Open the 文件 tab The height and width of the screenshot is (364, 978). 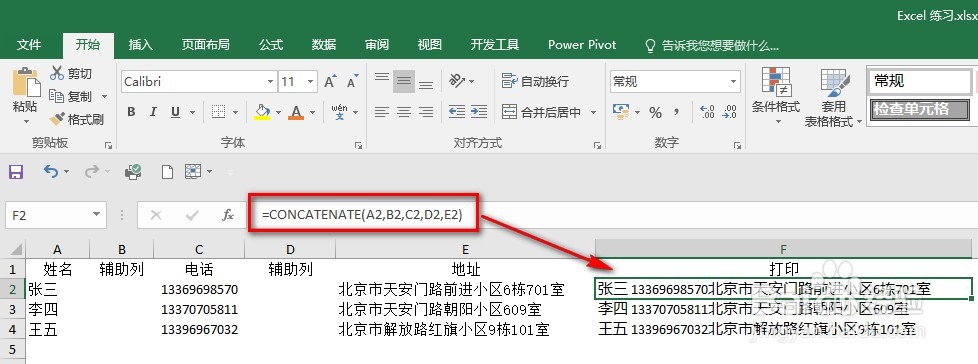pos(29,45)
